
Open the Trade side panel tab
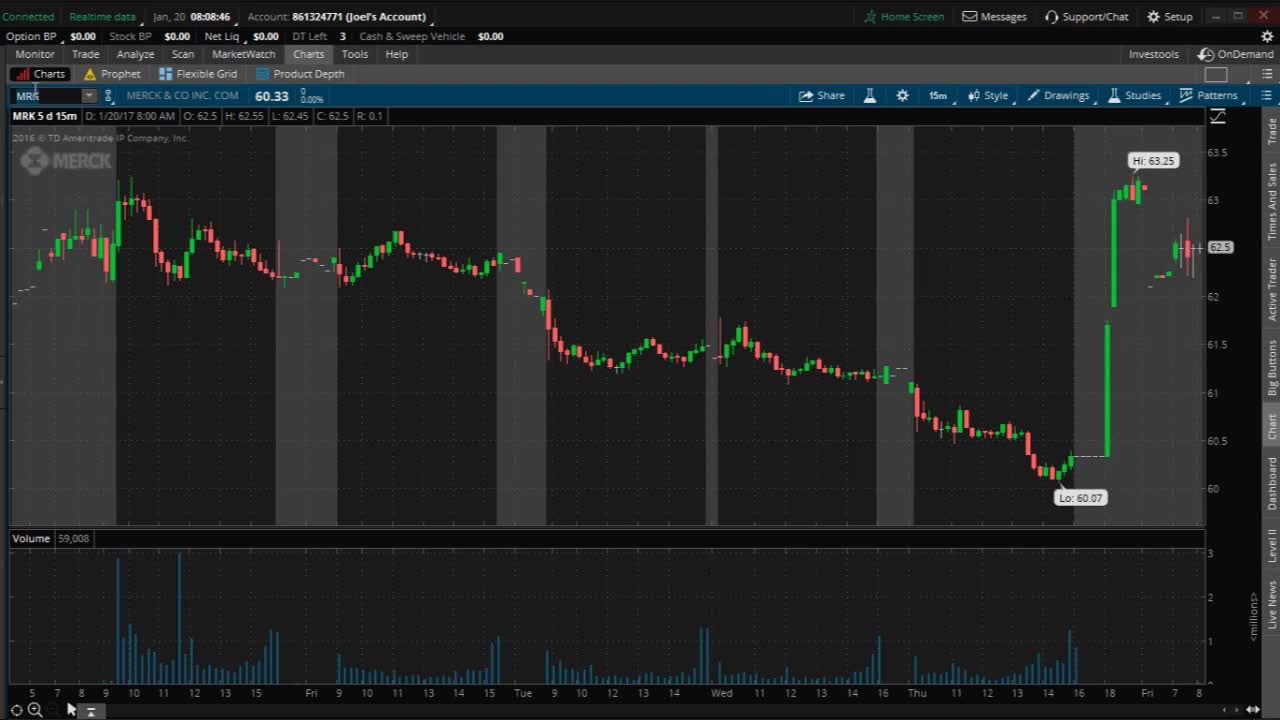(x=1272, y=130)
